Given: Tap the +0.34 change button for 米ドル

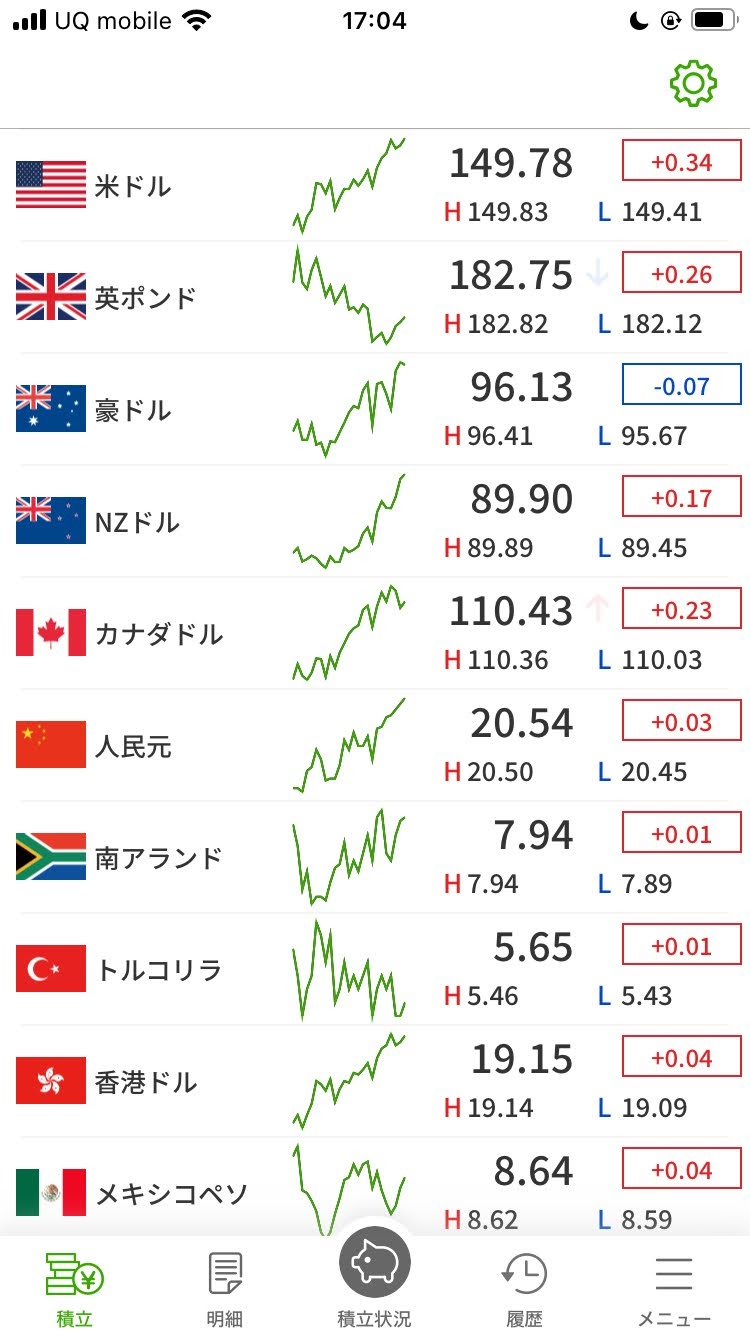Looking at the screenshot, I should 681,161.
